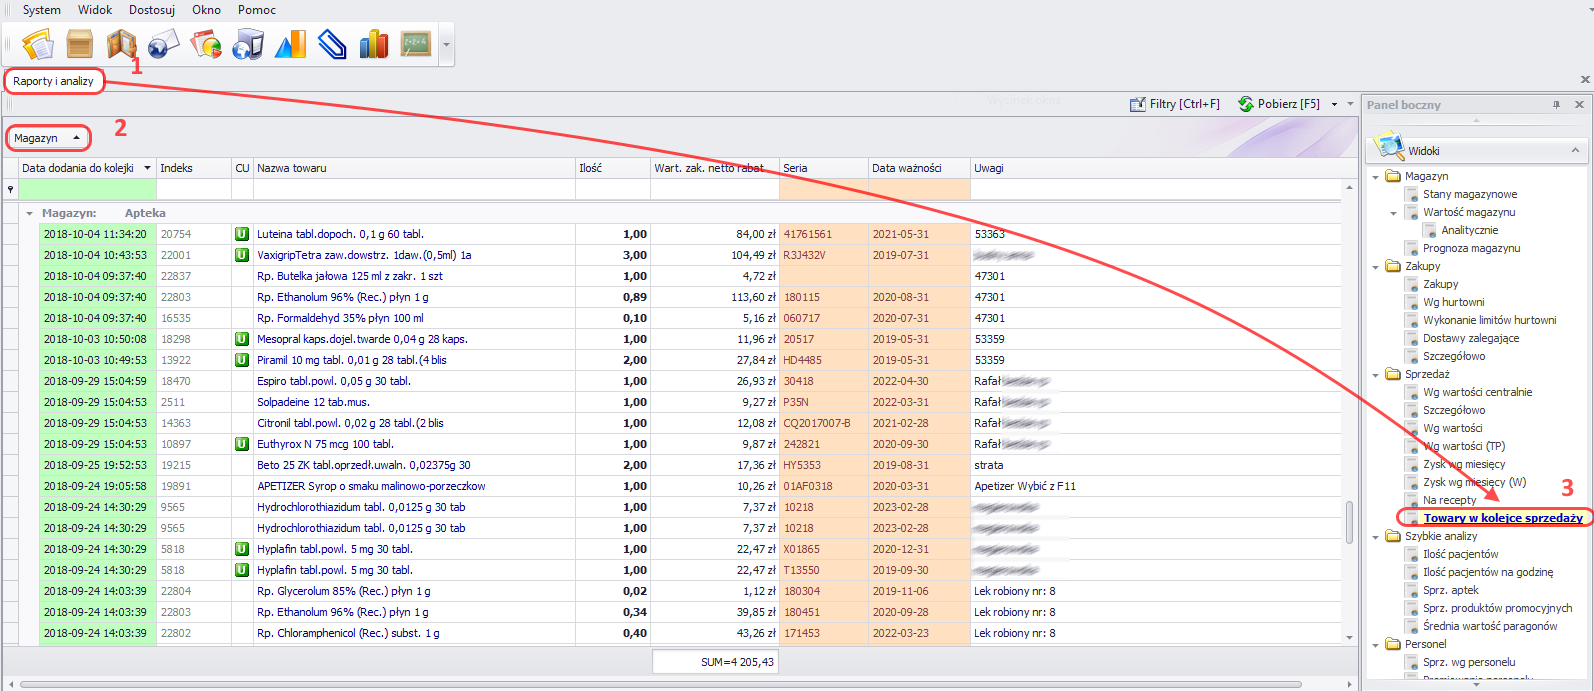Open the colored bar chart icon
Viewport: 1594px width, 691px height.
pyautogui.click(x=374, y=44)
